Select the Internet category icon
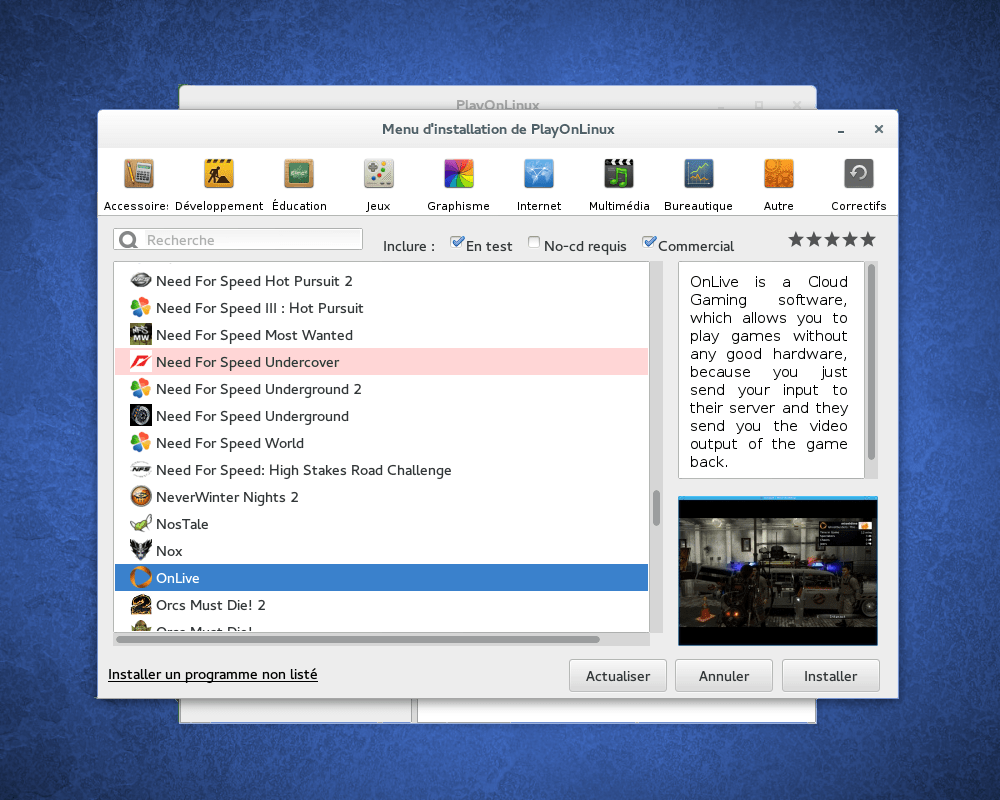This screenshot has height=800, width=1000. pos(539,174)
